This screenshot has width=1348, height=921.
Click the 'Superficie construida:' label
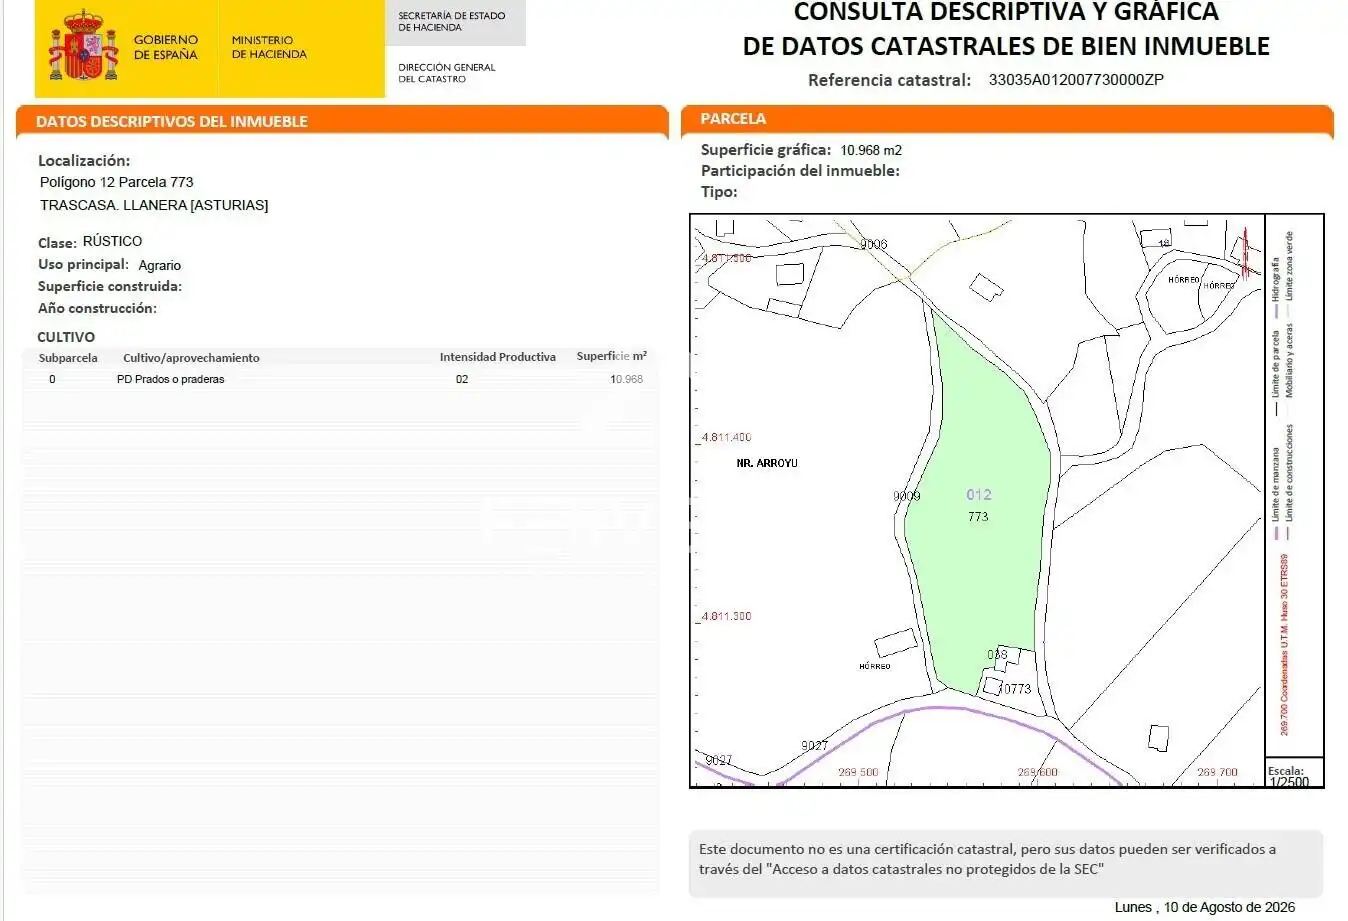click(x=110, y=286)
